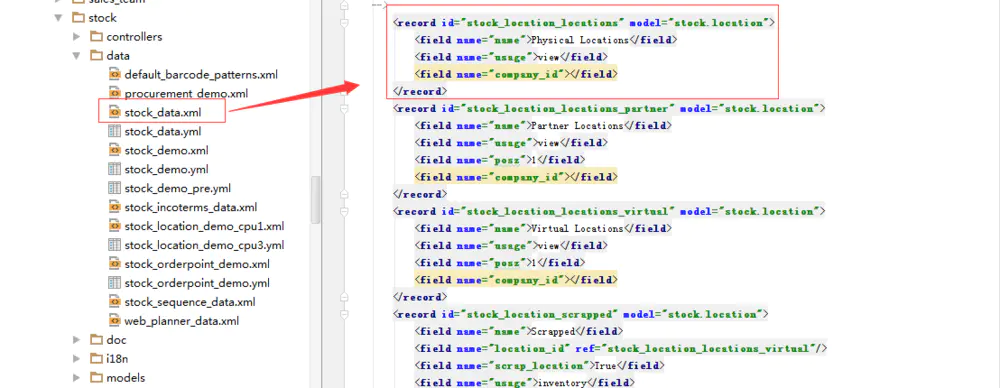The height and width of the screenshot is (388, 1000).
Task: Click the usage 'inventory' field line
Action: pyautogui.click(x=524, y=382)
